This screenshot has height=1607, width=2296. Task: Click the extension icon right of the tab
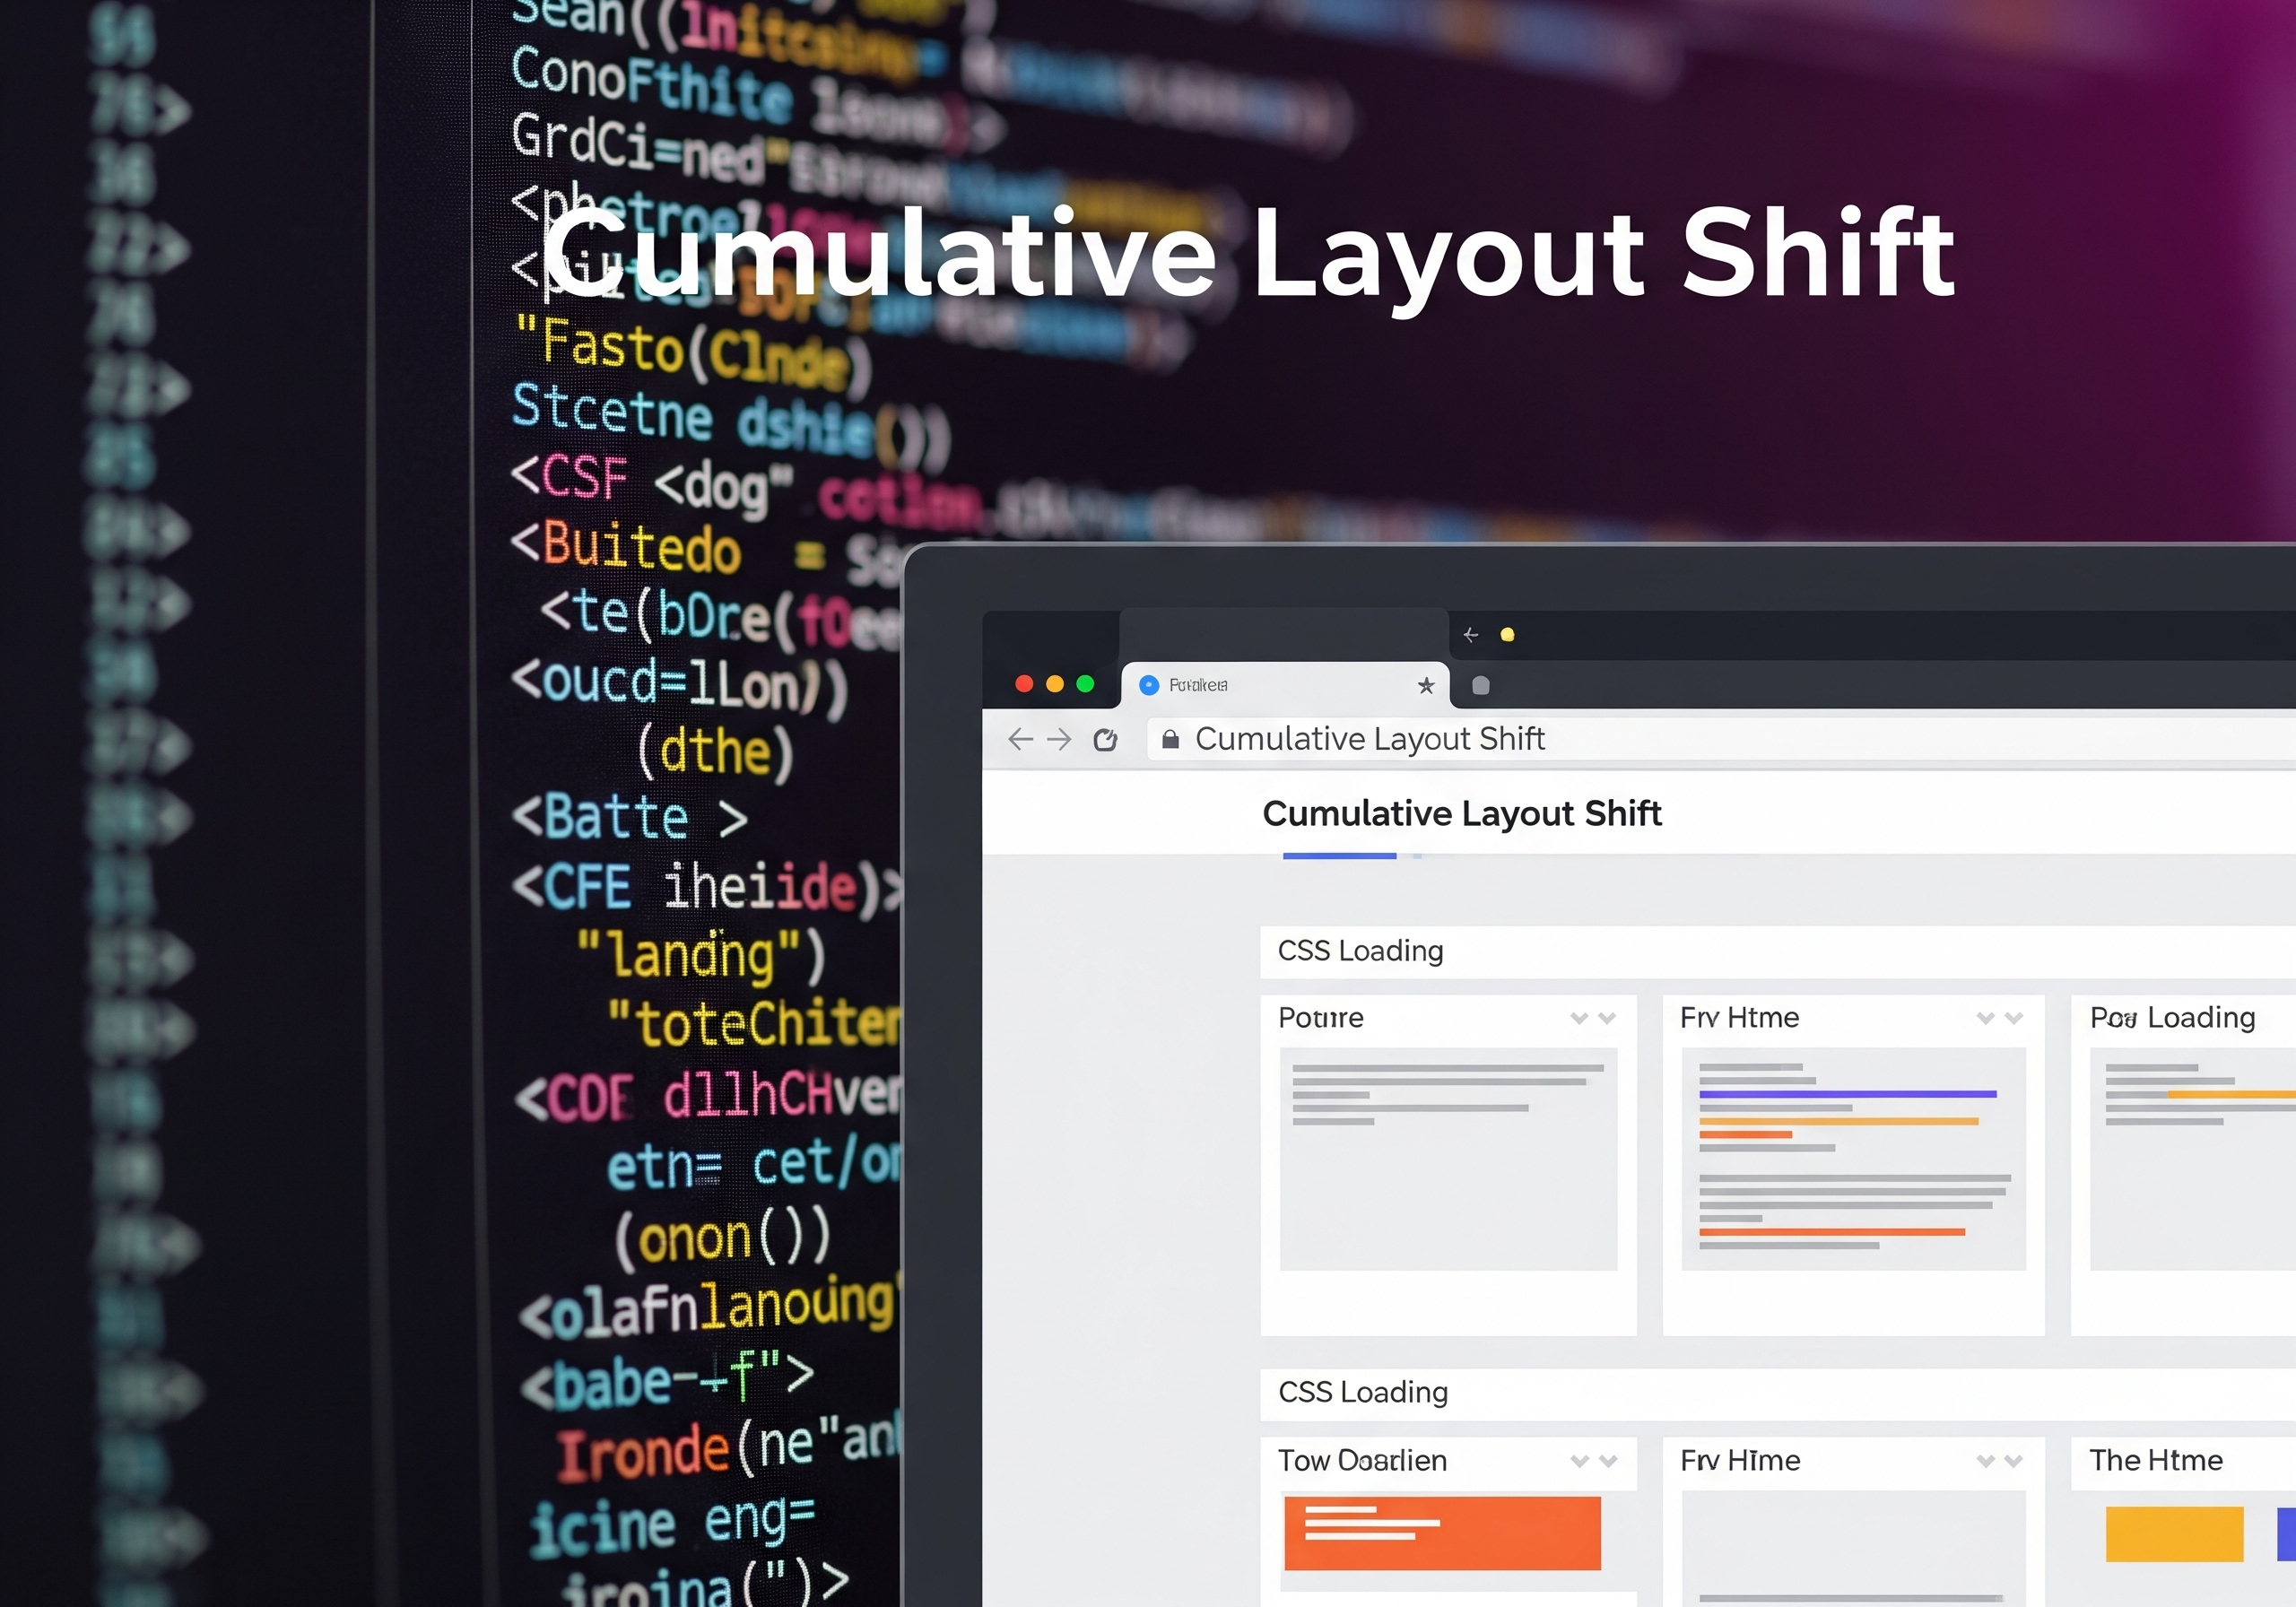(1479, 685)
